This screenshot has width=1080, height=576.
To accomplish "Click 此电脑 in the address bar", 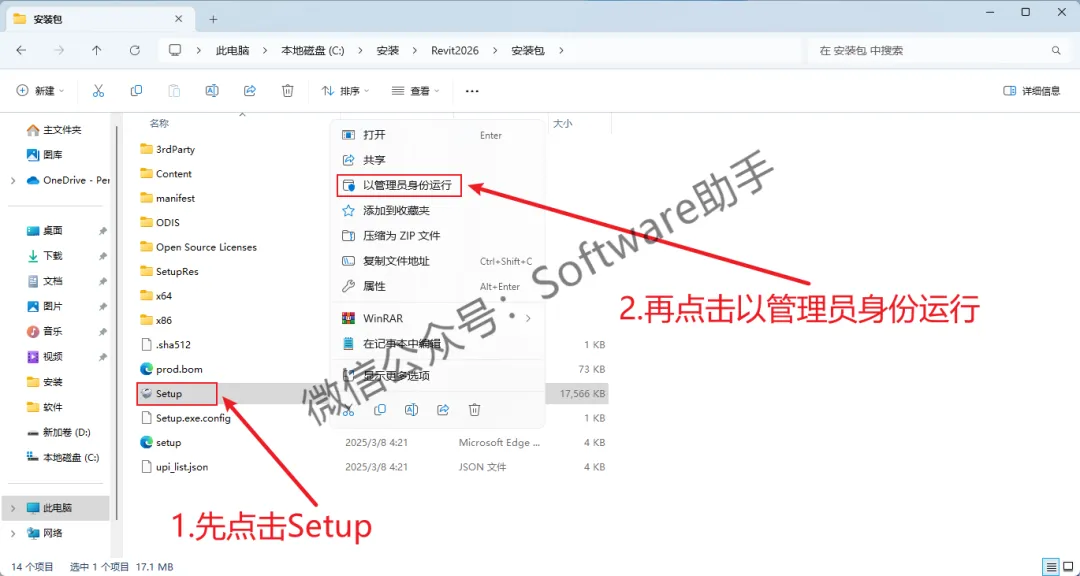I will (232, 50).
